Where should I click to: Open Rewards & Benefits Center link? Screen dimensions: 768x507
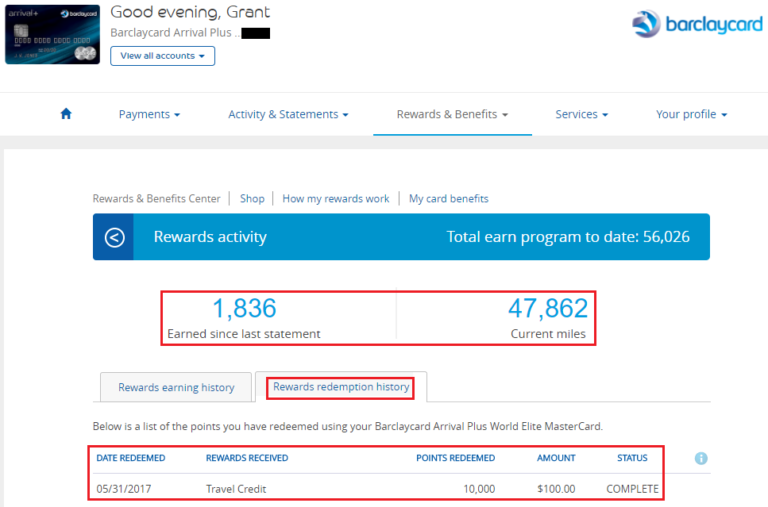[156, 198]
